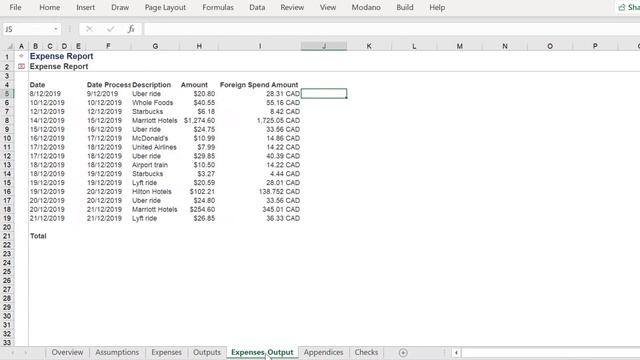Open the View ribbon tab
The width and height of the screenshot is (640, 360).
328,7
